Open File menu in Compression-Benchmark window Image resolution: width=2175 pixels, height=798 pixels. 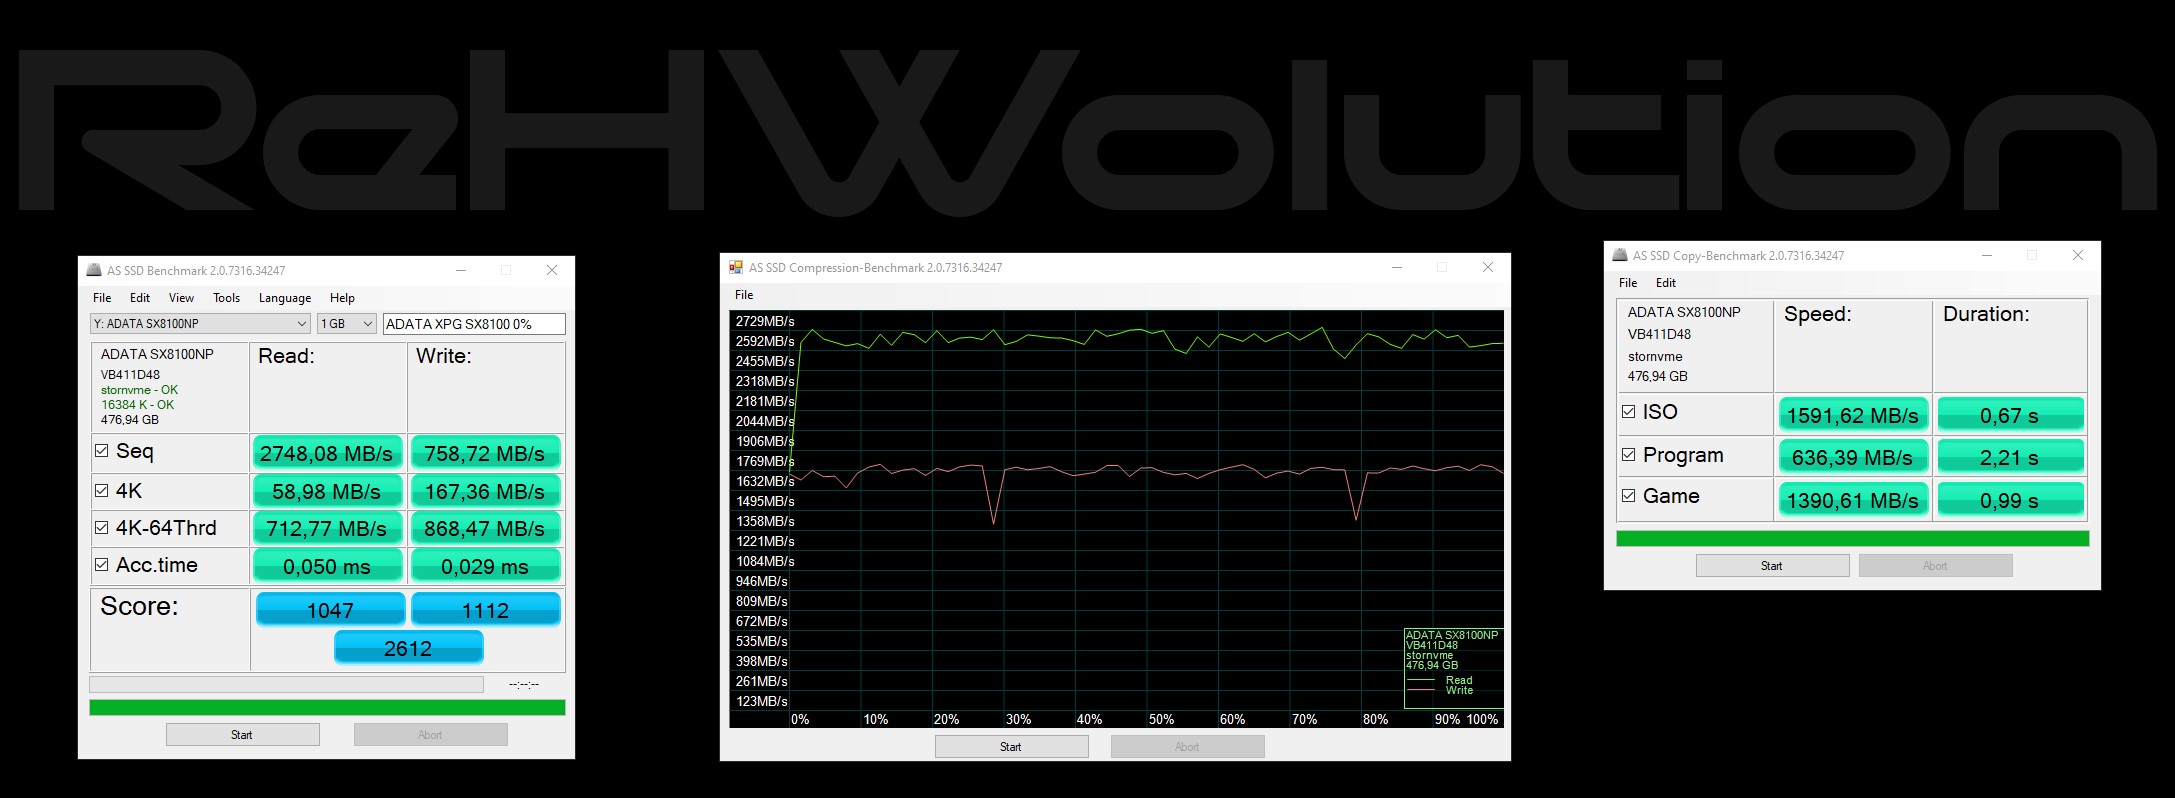tap(744, 295)
